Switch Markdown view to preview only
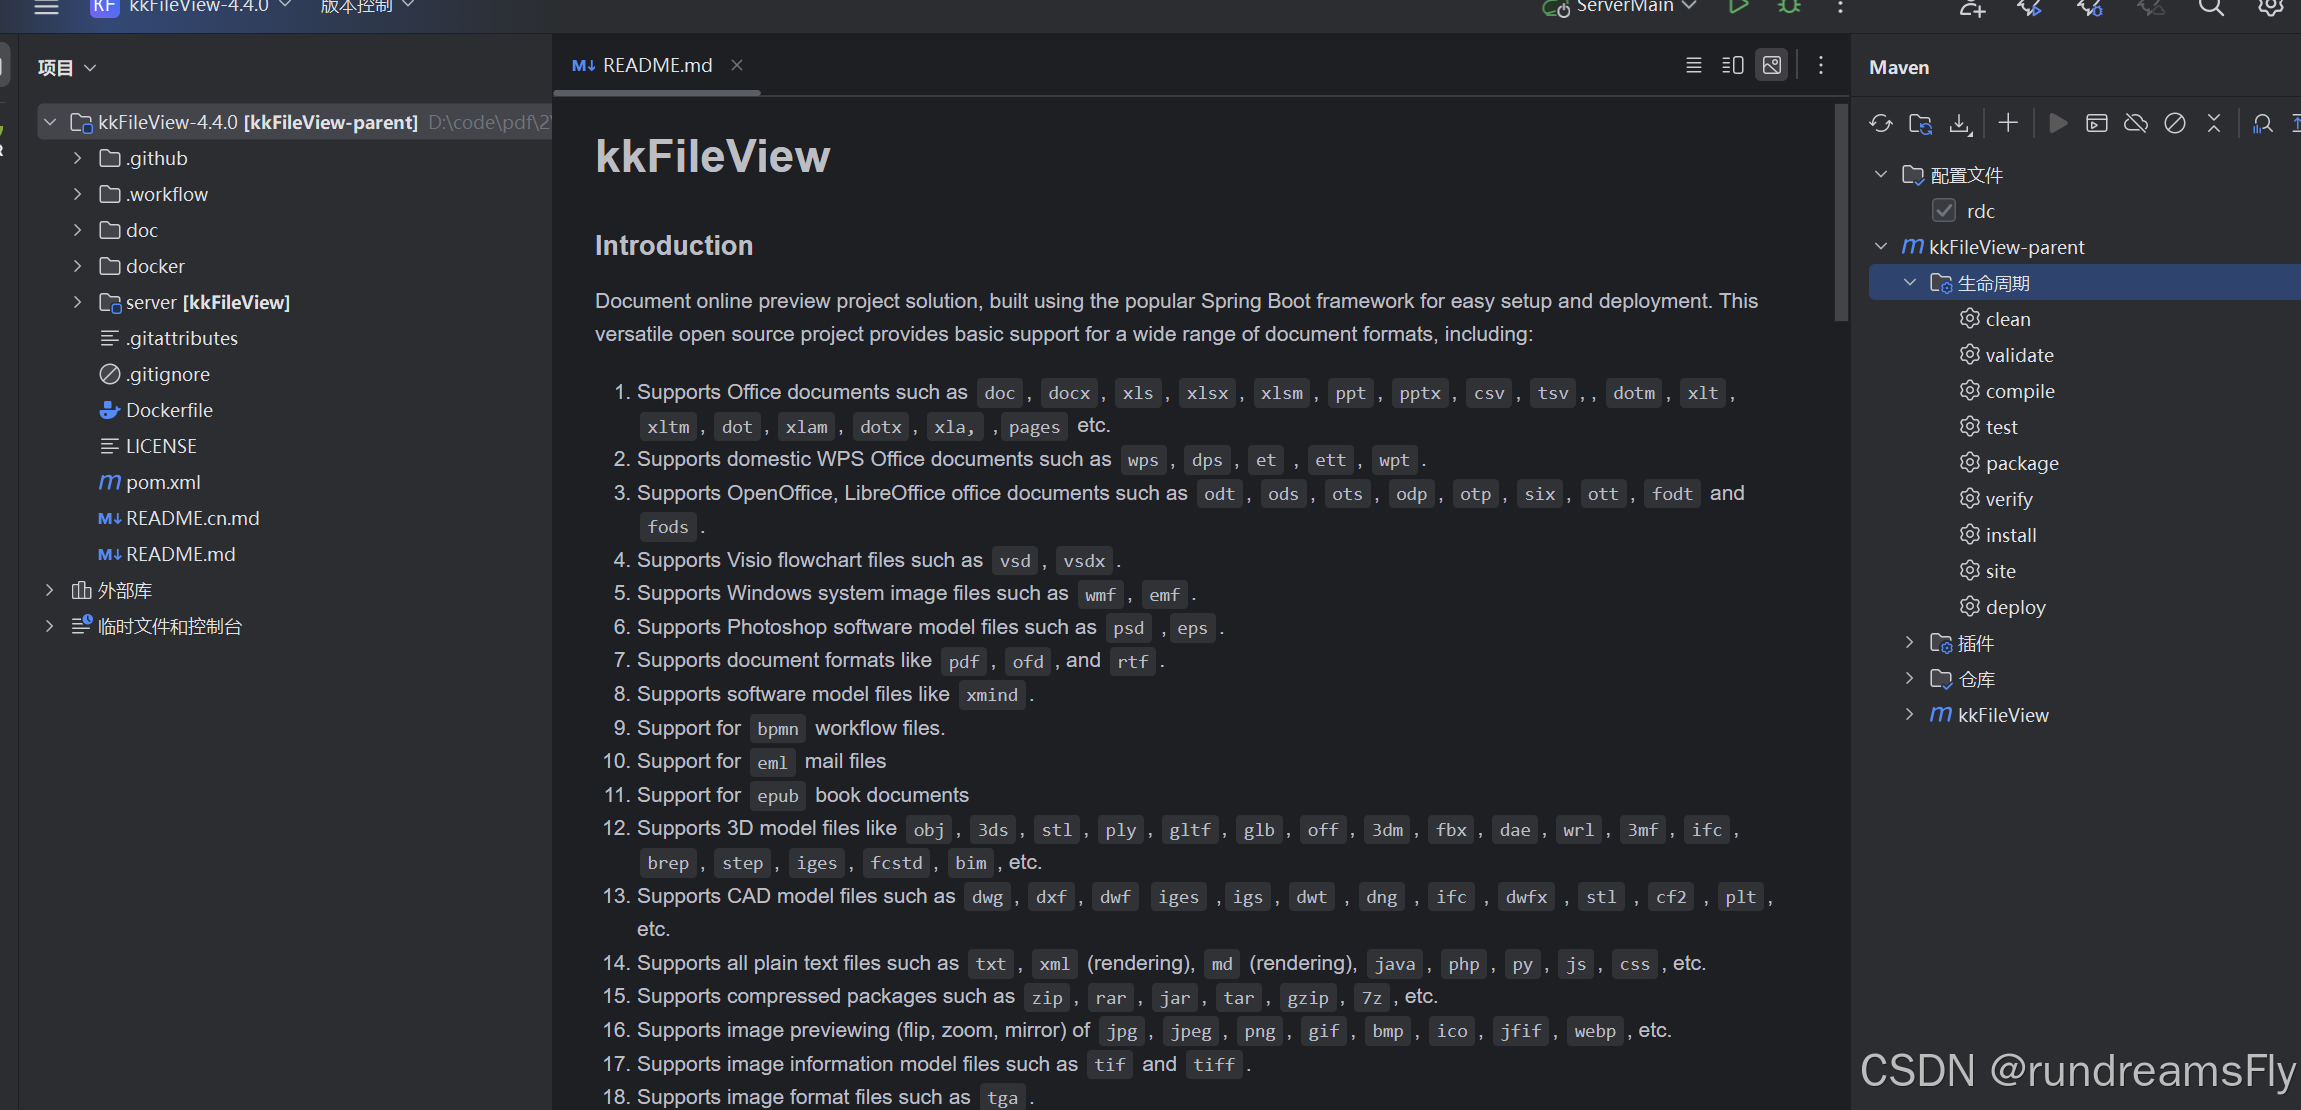 click(x=1772, y=65)
